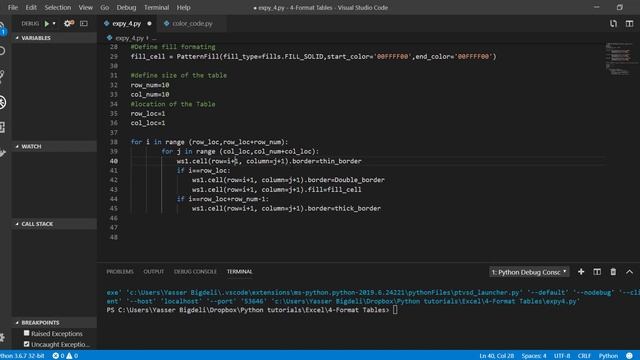Open Extensions view in activity bar
This screenshot has height=360, width=640.
[2, 127]
